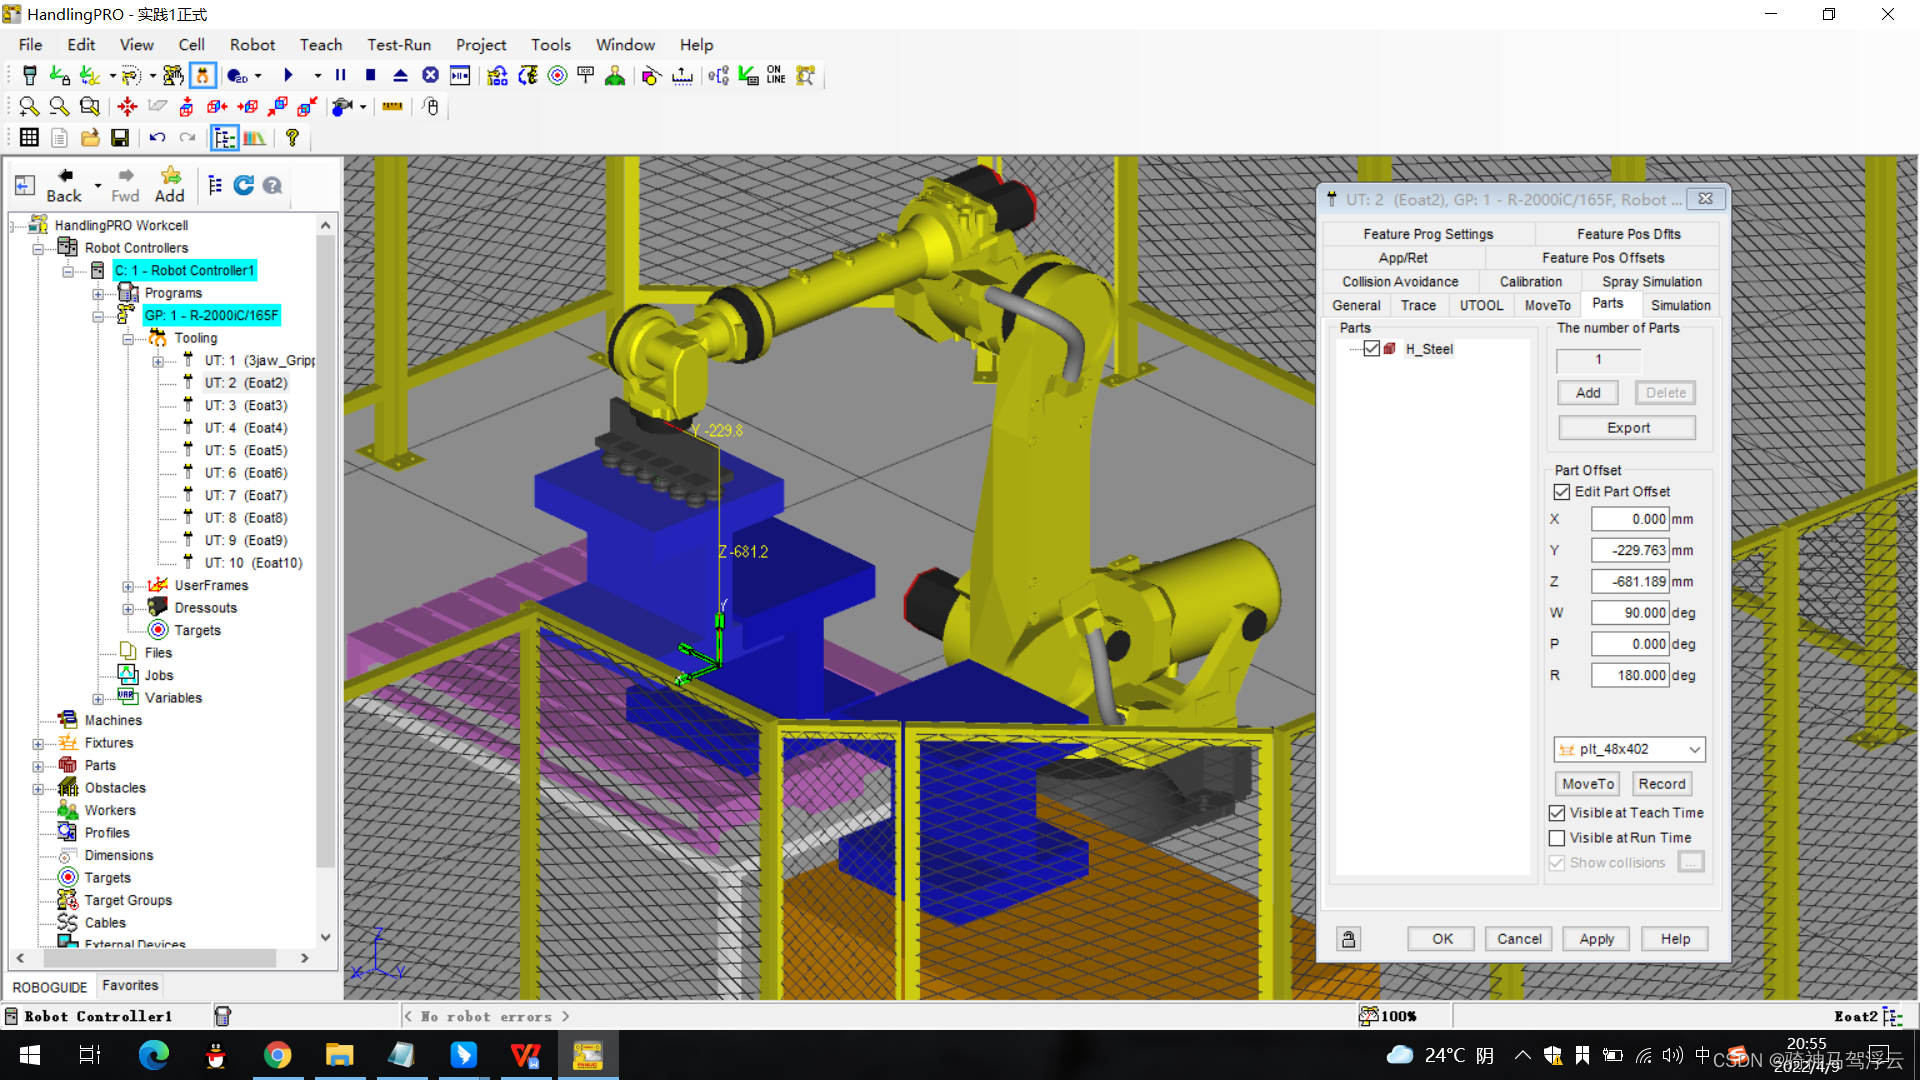This screenshot has height=1080, width=1920.
Task: Click the abort all (X) icon
Action: click(x=430, y=76)
